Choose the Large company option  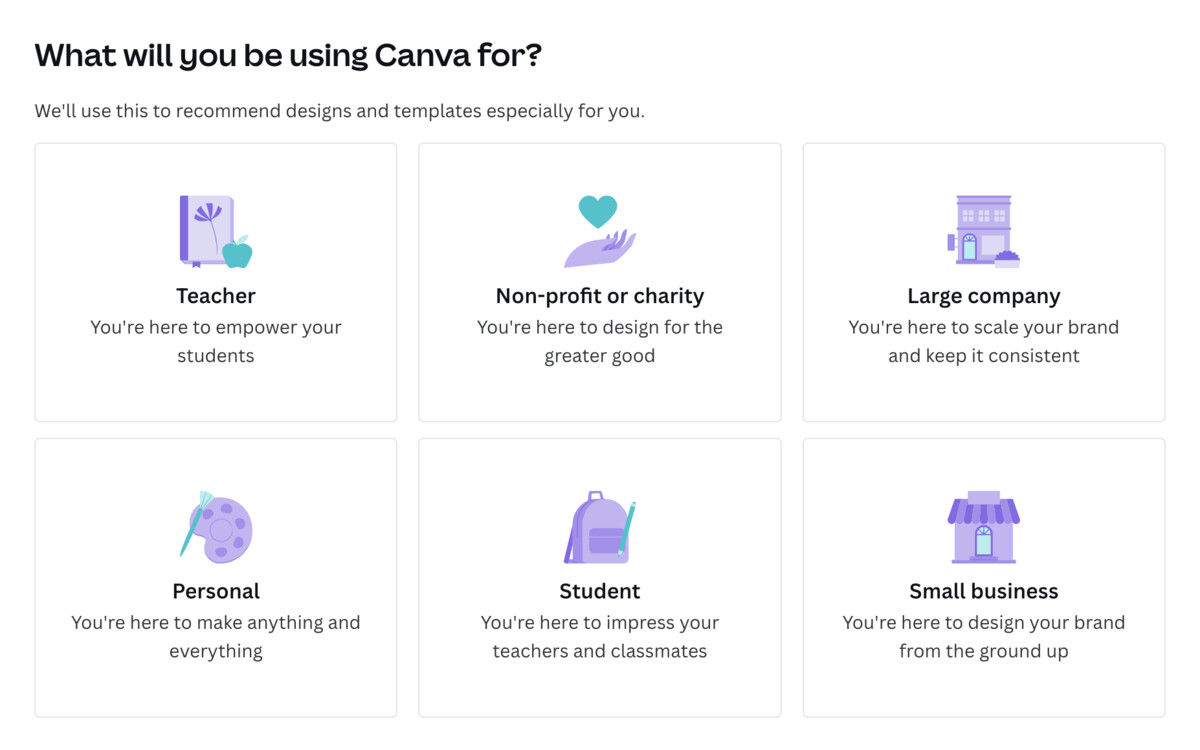983,281
